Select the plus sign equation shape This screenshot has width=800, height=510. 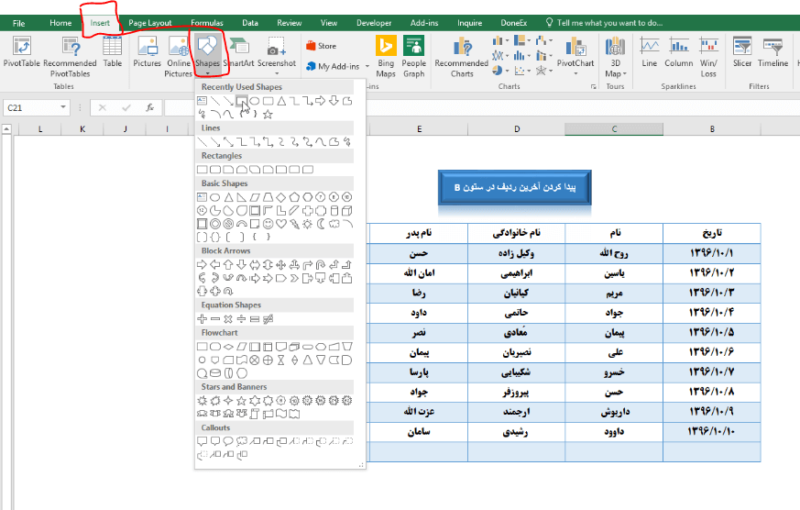(x=202, y=318)
